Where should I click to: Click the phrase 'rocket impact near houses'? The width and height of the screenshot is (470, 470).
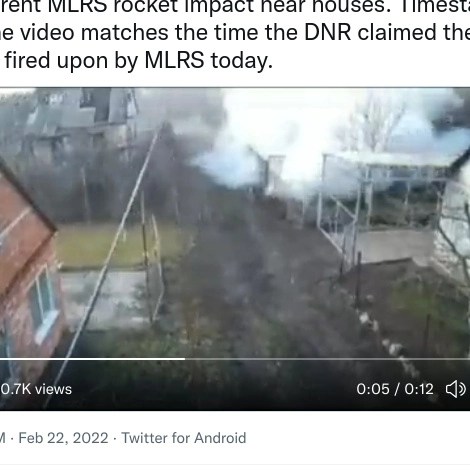[x=252, y=6]
